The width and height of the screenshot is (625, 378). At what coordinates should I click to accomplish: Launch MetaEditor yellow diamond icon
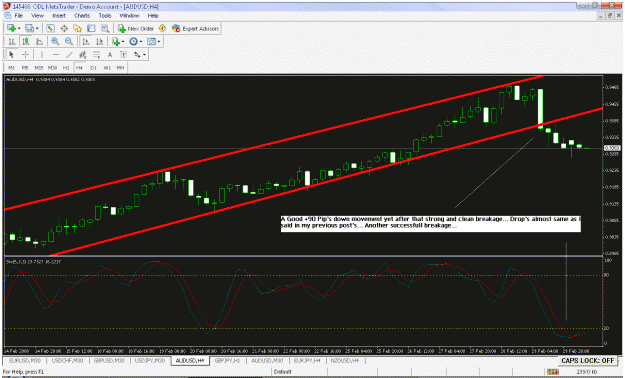point(162,28)
